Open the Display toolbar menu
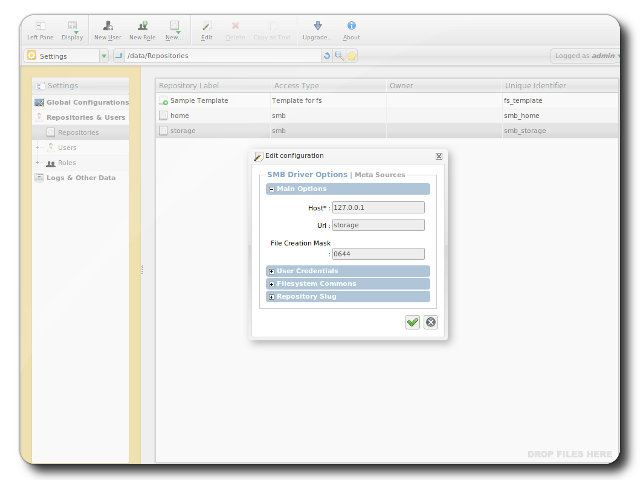The width and height of the screenshot is (640, 480). (x=72, y=27)
